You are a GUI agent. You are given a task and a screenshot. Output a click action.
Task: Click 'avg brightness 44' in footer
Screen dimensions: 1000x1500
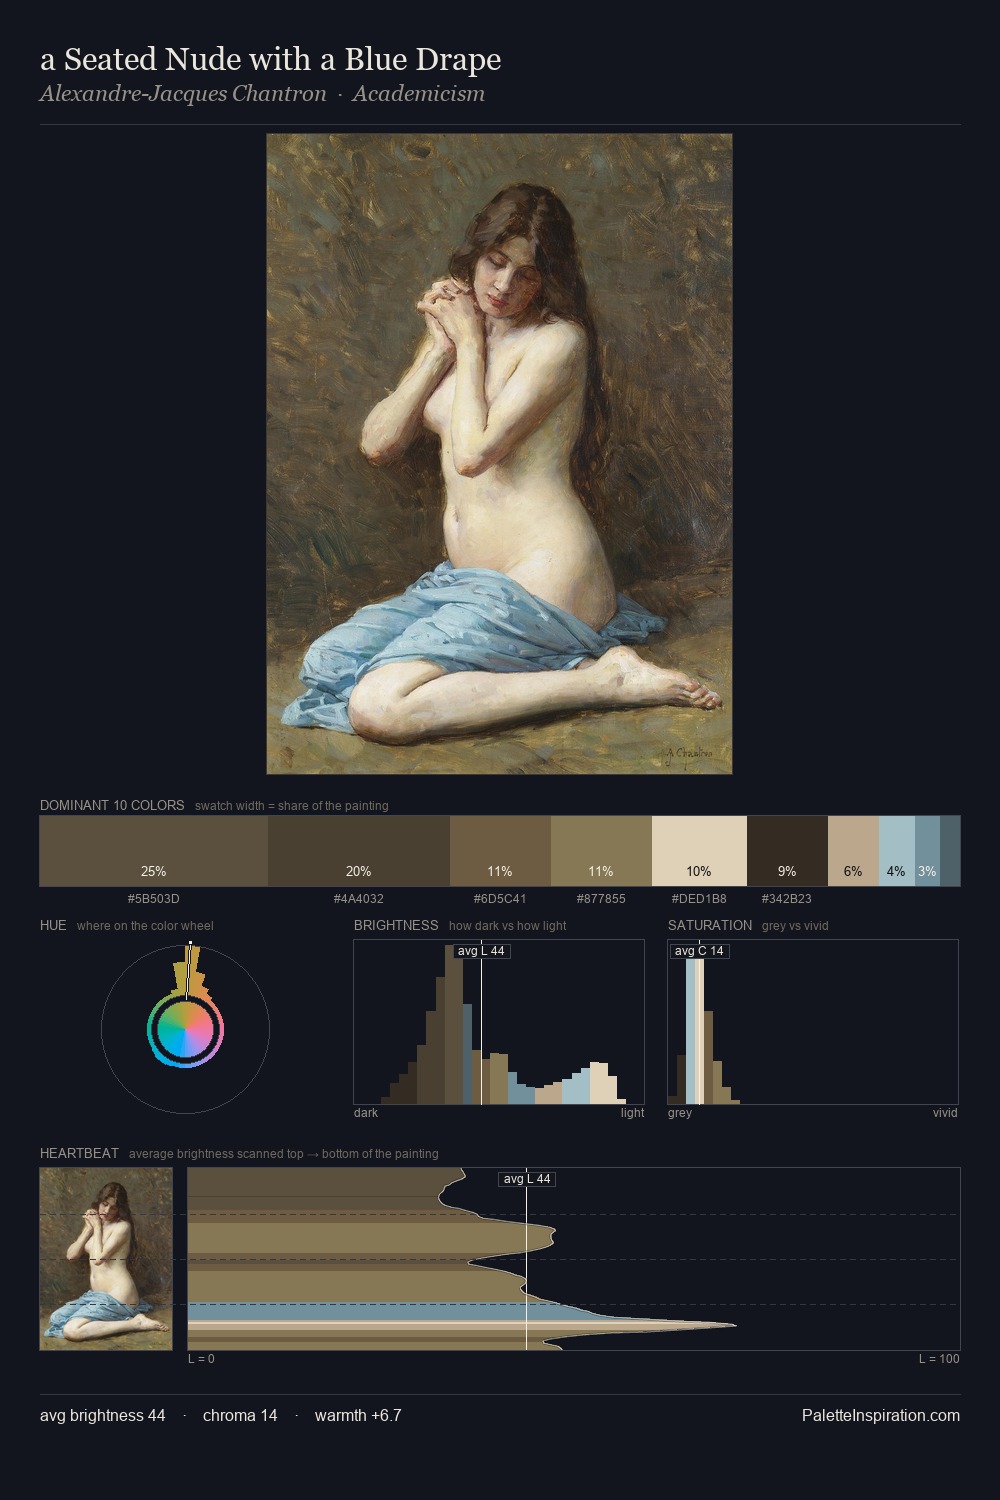103,1415
